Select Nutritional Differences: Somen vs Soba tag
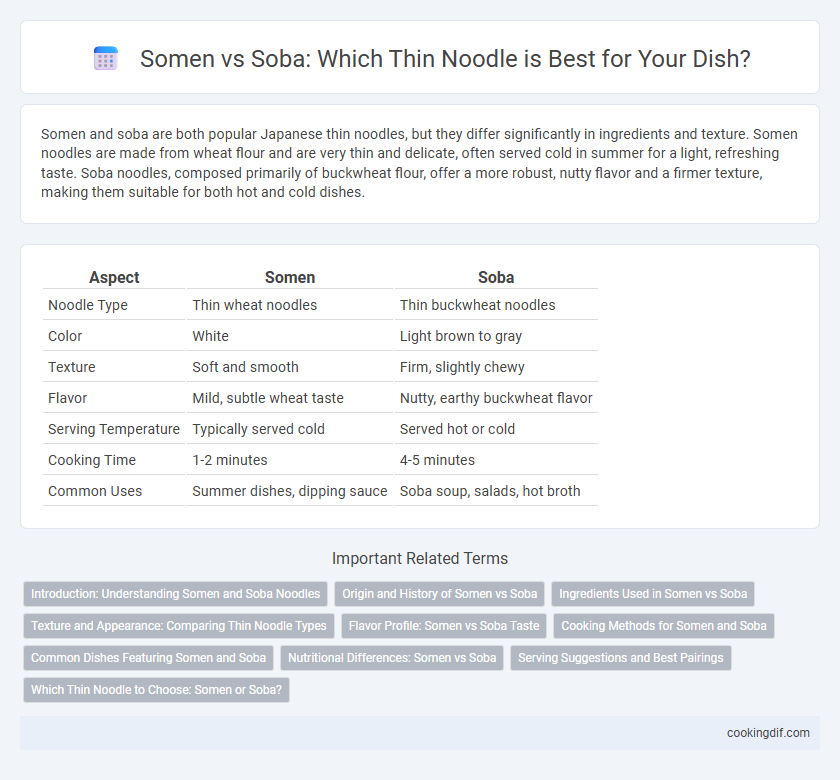Image resolution: width=840 pixels, height=780 pixels. click(x=392, y=658)
